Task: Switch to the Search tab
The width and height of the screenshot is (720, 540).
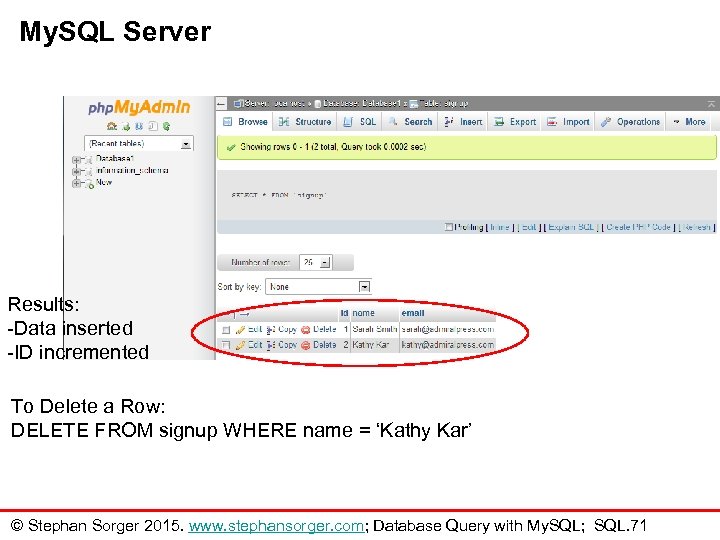Action: point(411,122)
